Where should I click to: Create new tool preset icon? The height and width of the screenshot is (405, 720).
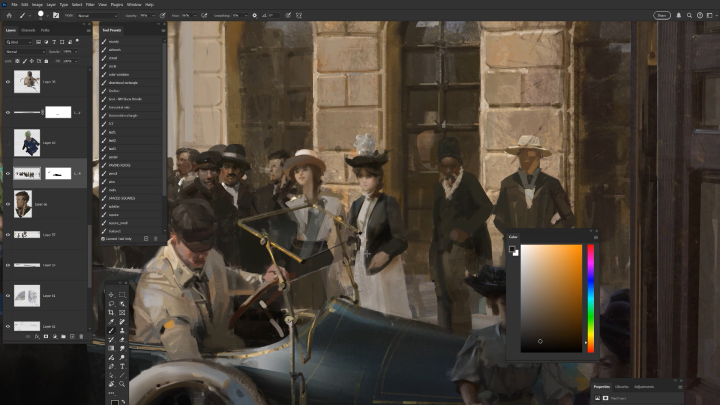146,239
